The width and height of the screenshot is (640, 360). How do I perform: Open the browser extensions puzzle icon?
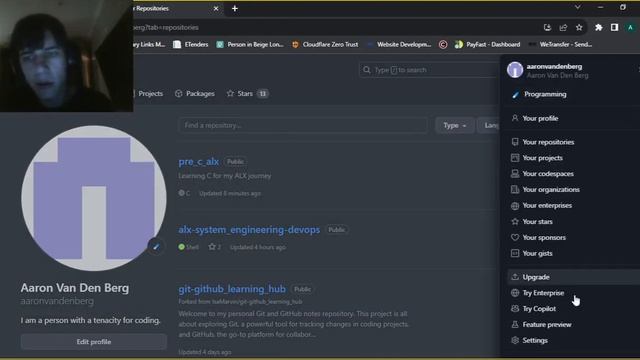click(598, 27)
